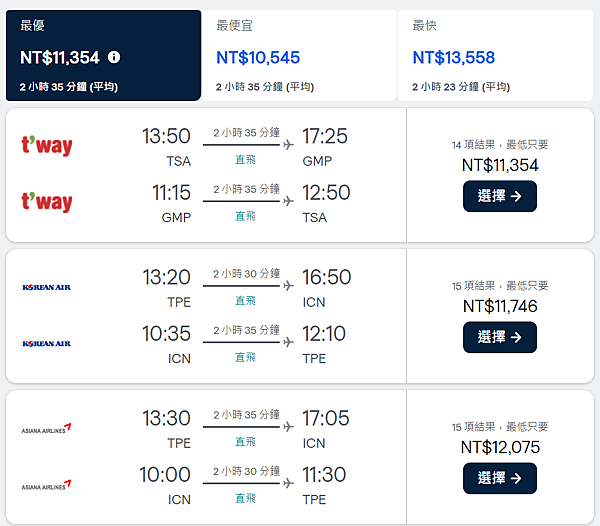
Task: Click the airplane icon on the 10:00 ICN flight
Action: tap(289, 484)
